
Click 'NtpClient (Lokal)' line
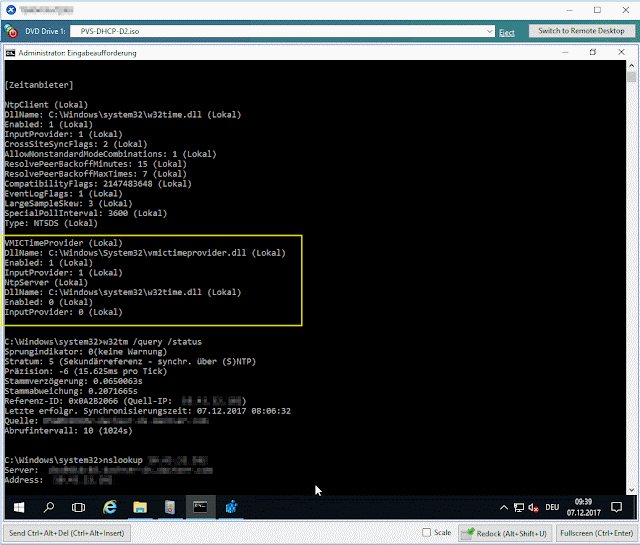click(x=47, y=105)
